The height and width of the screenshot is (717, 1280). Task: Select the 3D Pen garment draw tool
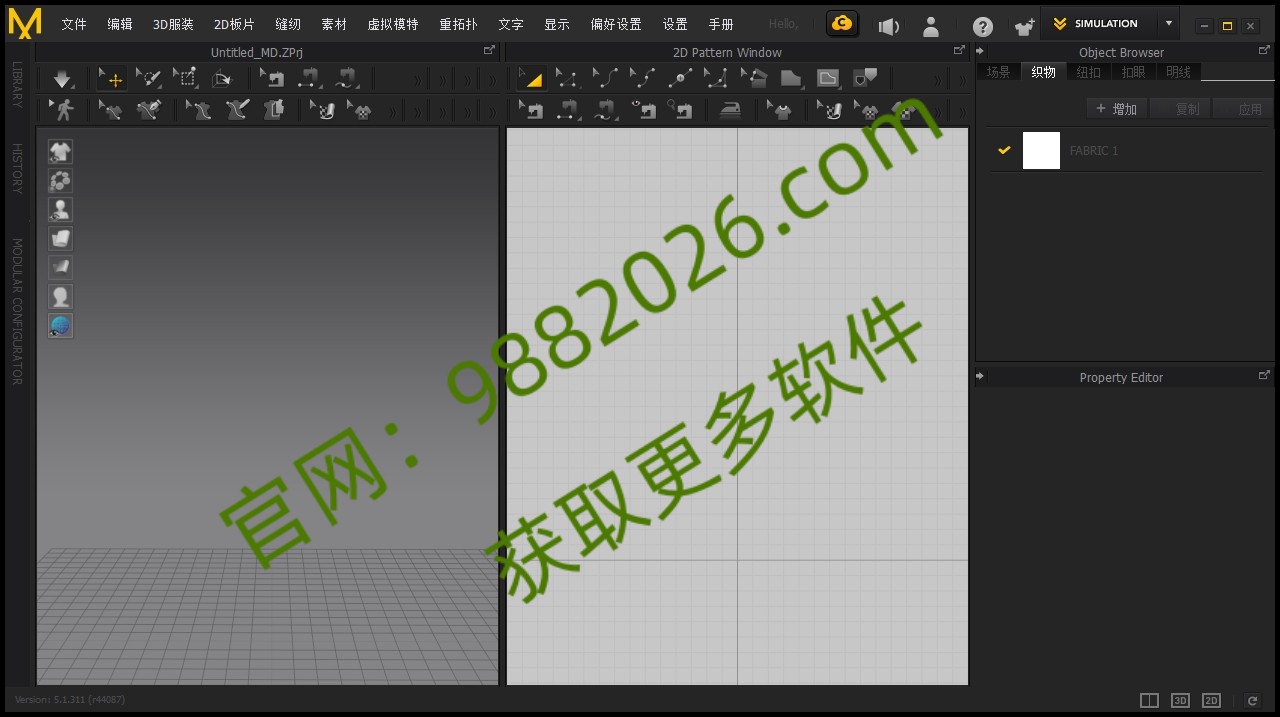click(x=148, y=110)
